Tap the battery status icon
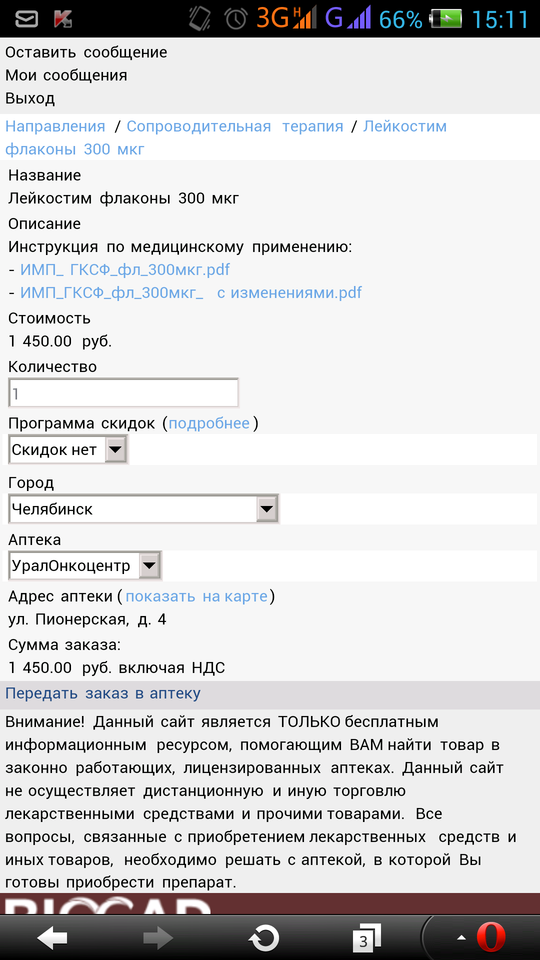 click(446, 19)
